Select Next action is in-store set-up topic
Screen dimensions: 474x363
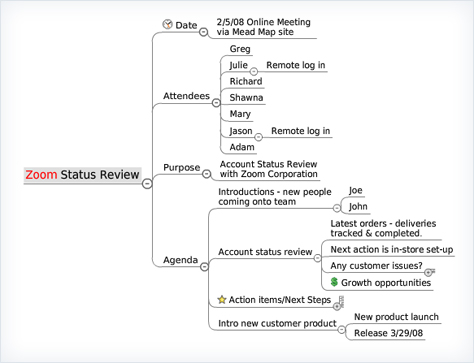[392, 250]
